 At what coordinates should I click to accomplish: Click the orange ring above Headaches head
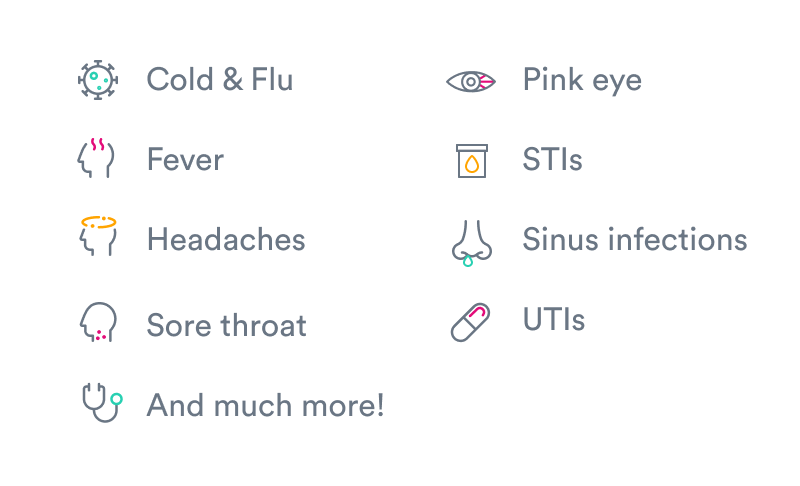pyautogui.click(x=98, y=221)
